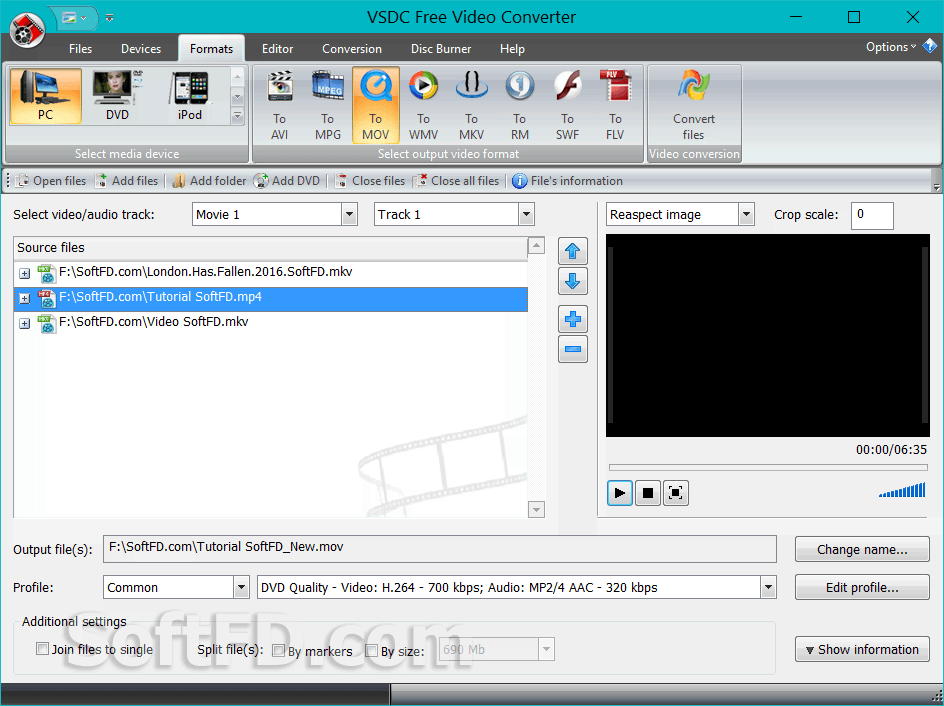Enable split By size checkbox
The width and height of the screenshot is (944, 706).
coord(371,651)
